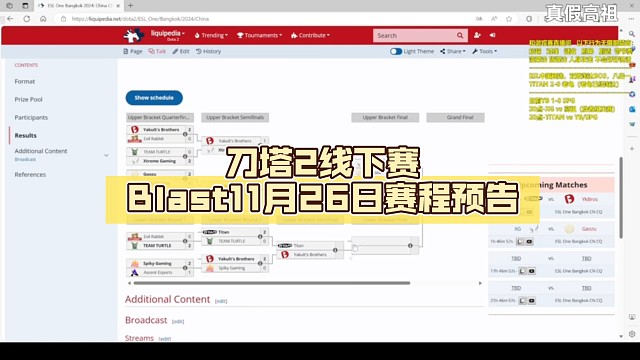Click into the Search field

pyautogui.click(x=414, y=36)
